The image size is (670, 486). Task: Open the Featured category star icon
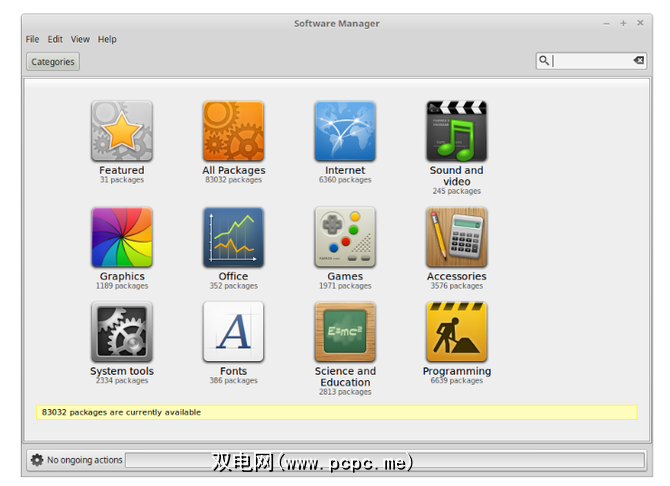(122, 131)
